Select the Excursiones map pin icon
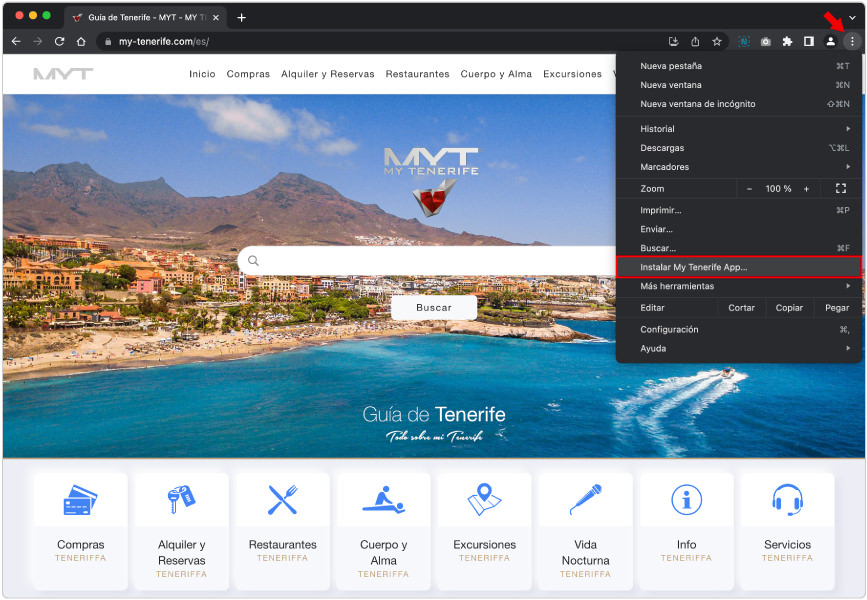Screen dimensions: 867x600 (x=485, y=499)
